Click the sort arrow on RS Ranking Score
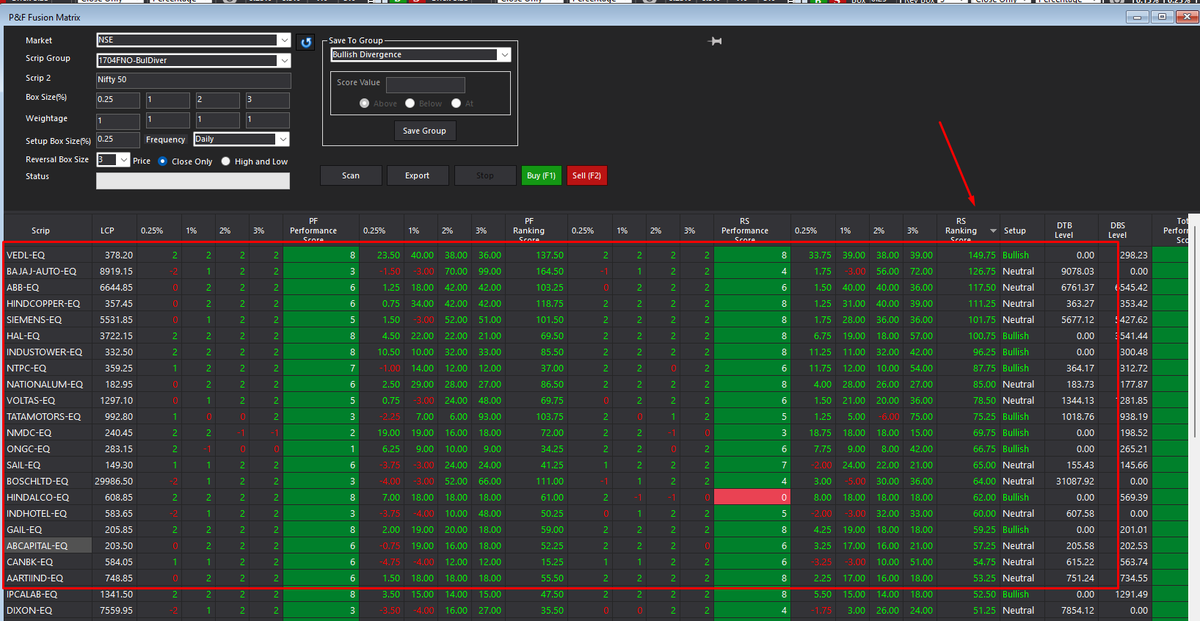 click(x=993, y=230)
